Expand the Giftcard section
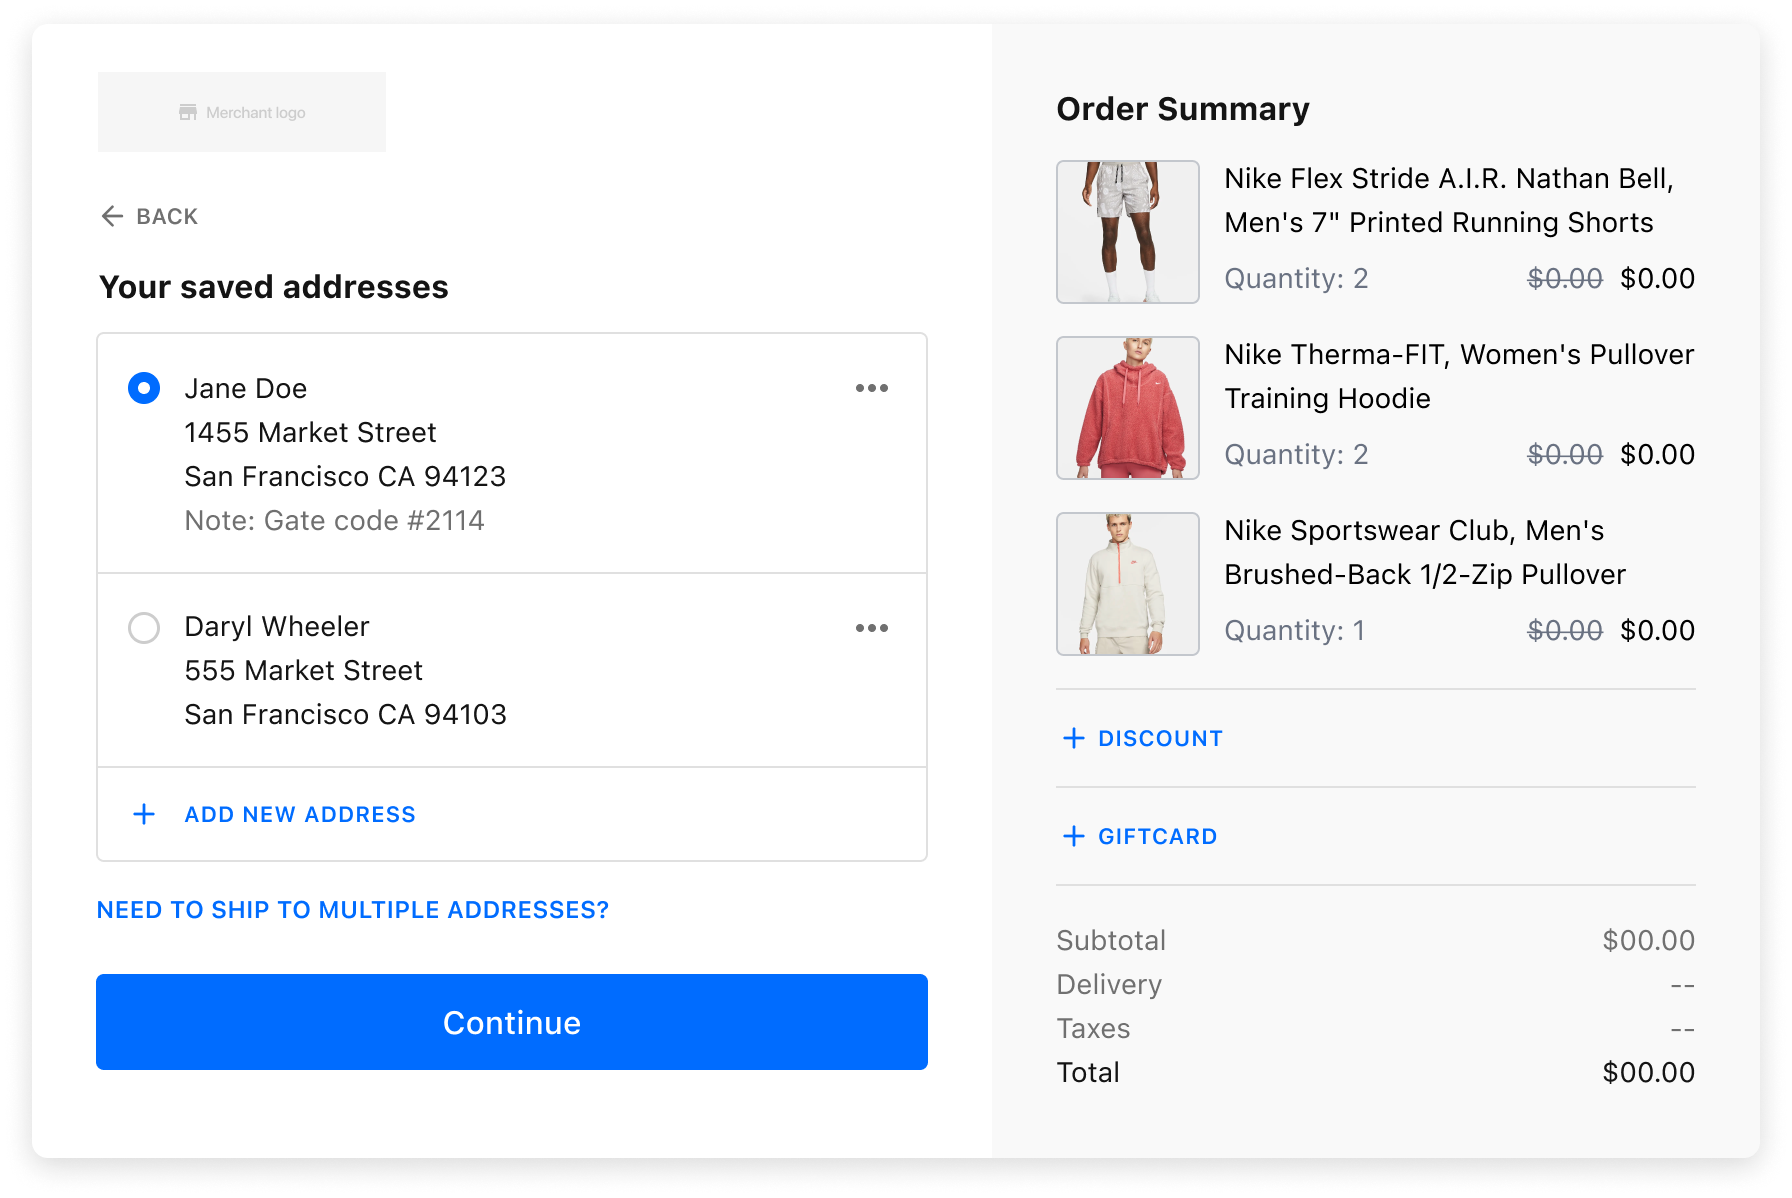The width and height of the screenshot is (1792, 1198). coord(1157,836)
